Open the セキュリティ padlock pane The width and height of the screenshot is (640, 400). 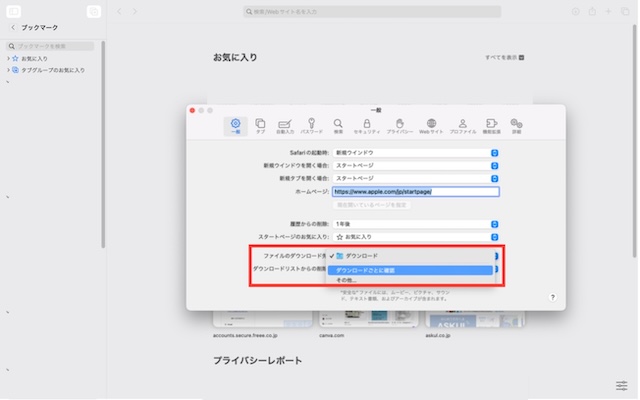pyautogui.click(x=367, y=126)
